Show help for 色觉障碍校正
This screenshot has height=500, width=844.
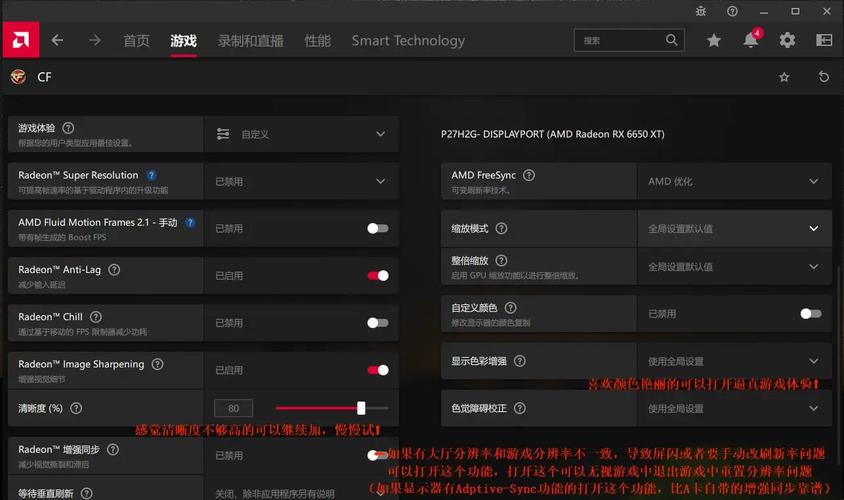tap(519, 408)
